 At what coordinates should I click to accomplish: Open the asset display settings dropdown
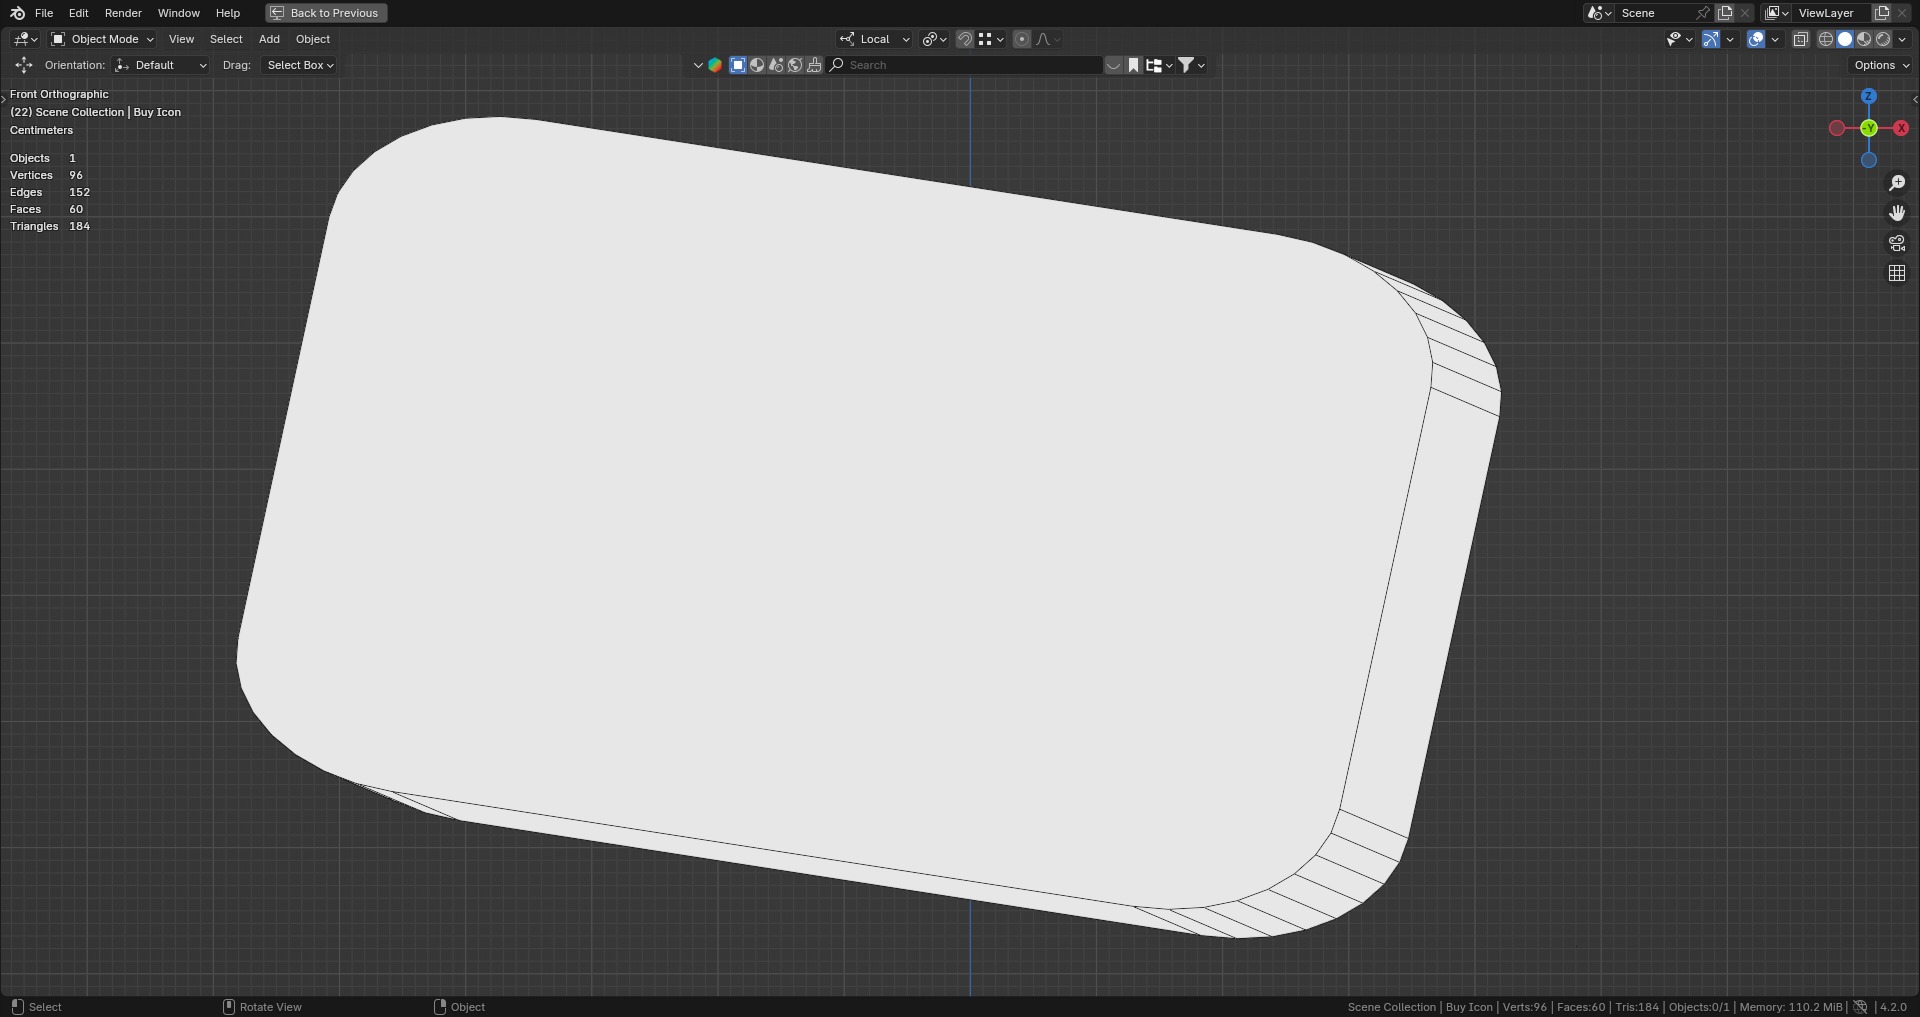pyautogui.click(x=1159, y=65)
